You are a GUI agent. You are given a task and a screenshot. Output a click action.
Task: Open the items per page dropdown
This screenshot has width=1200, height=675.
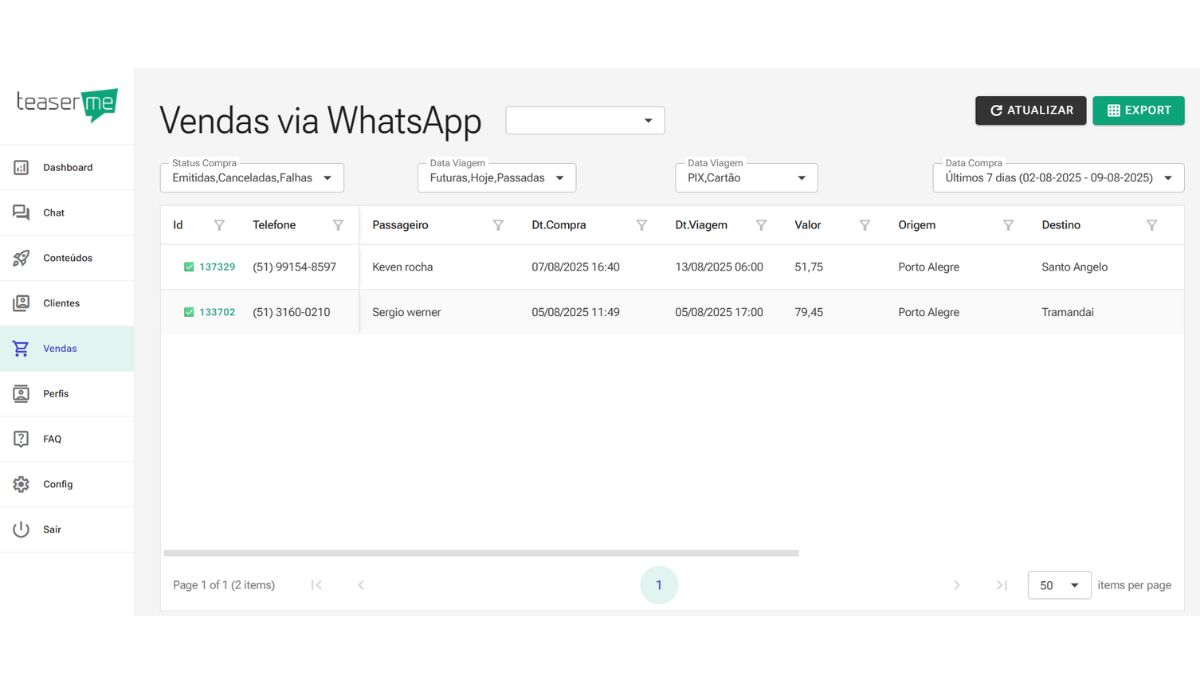click(x=1060, y=585)
